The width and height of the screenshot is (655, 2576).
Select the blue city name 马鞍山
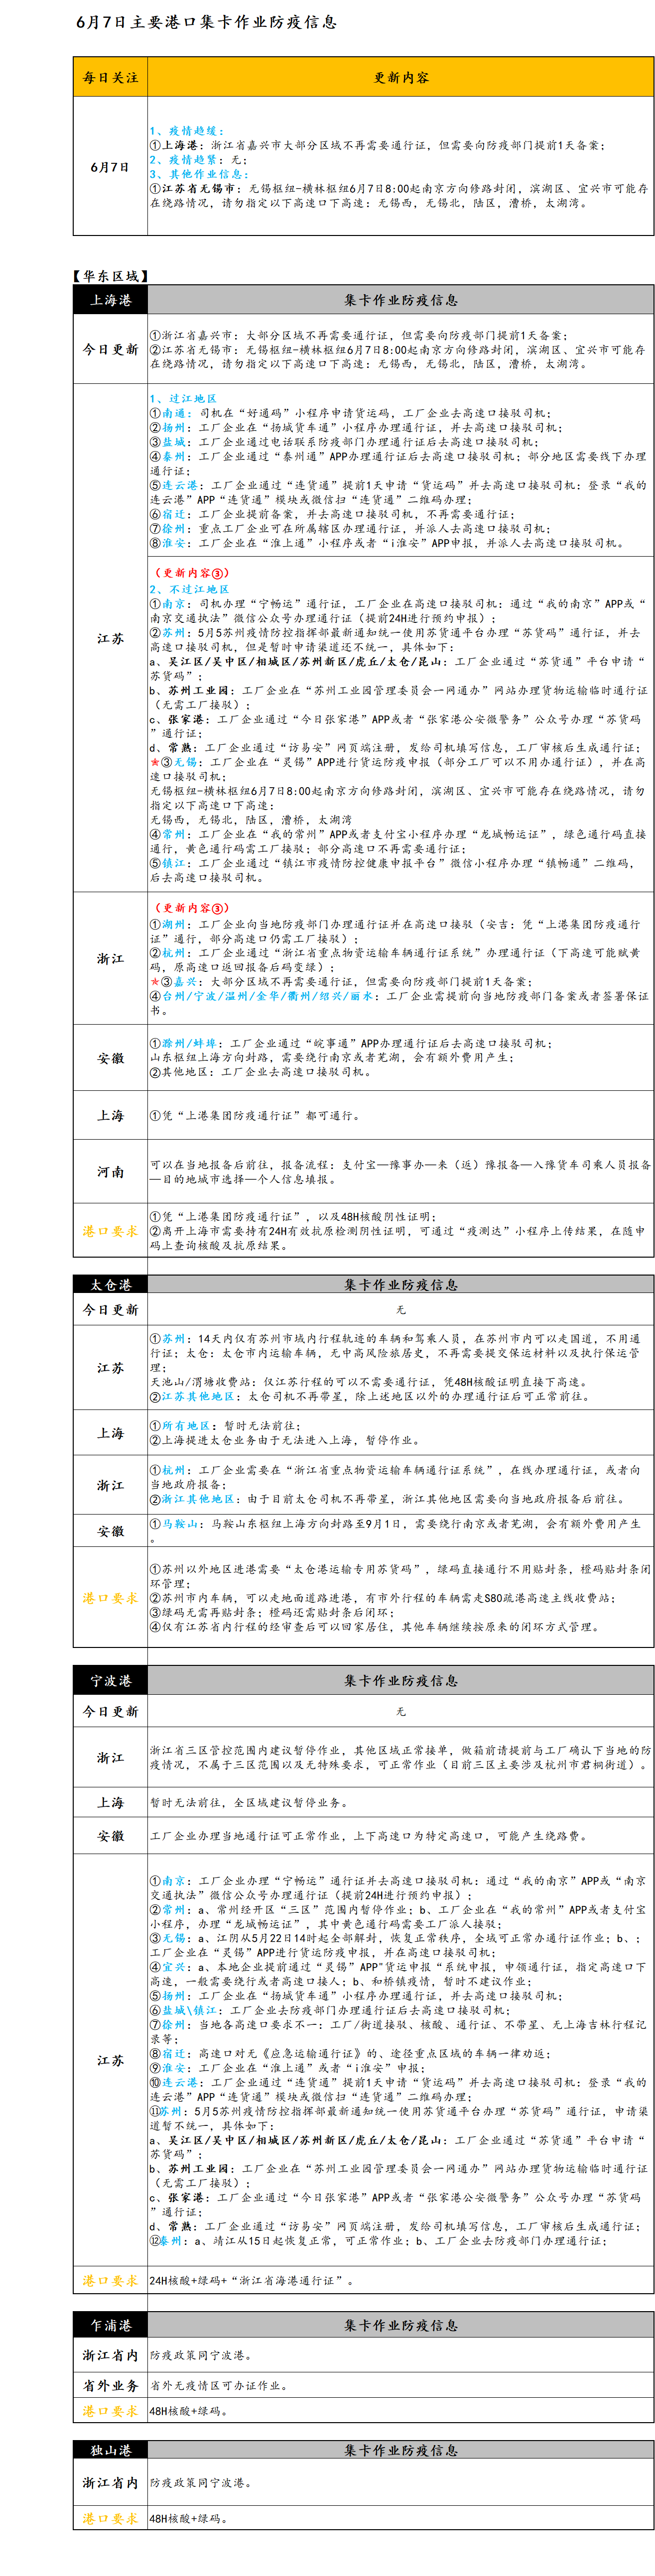[180, 1524]
